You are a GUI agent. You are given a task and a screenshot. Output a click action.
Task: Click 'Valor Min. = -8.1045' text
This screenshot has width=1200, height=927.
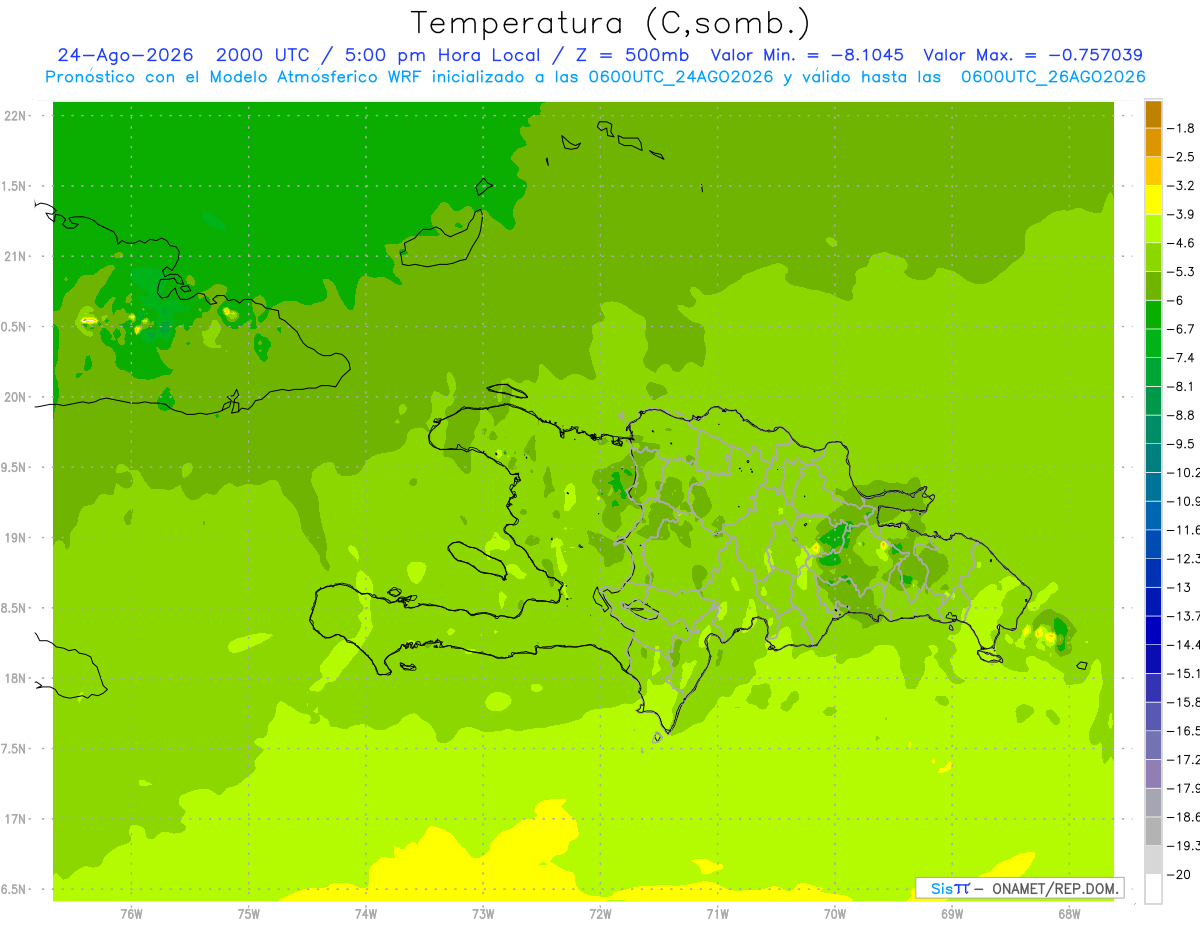click(x=806, y=55)
